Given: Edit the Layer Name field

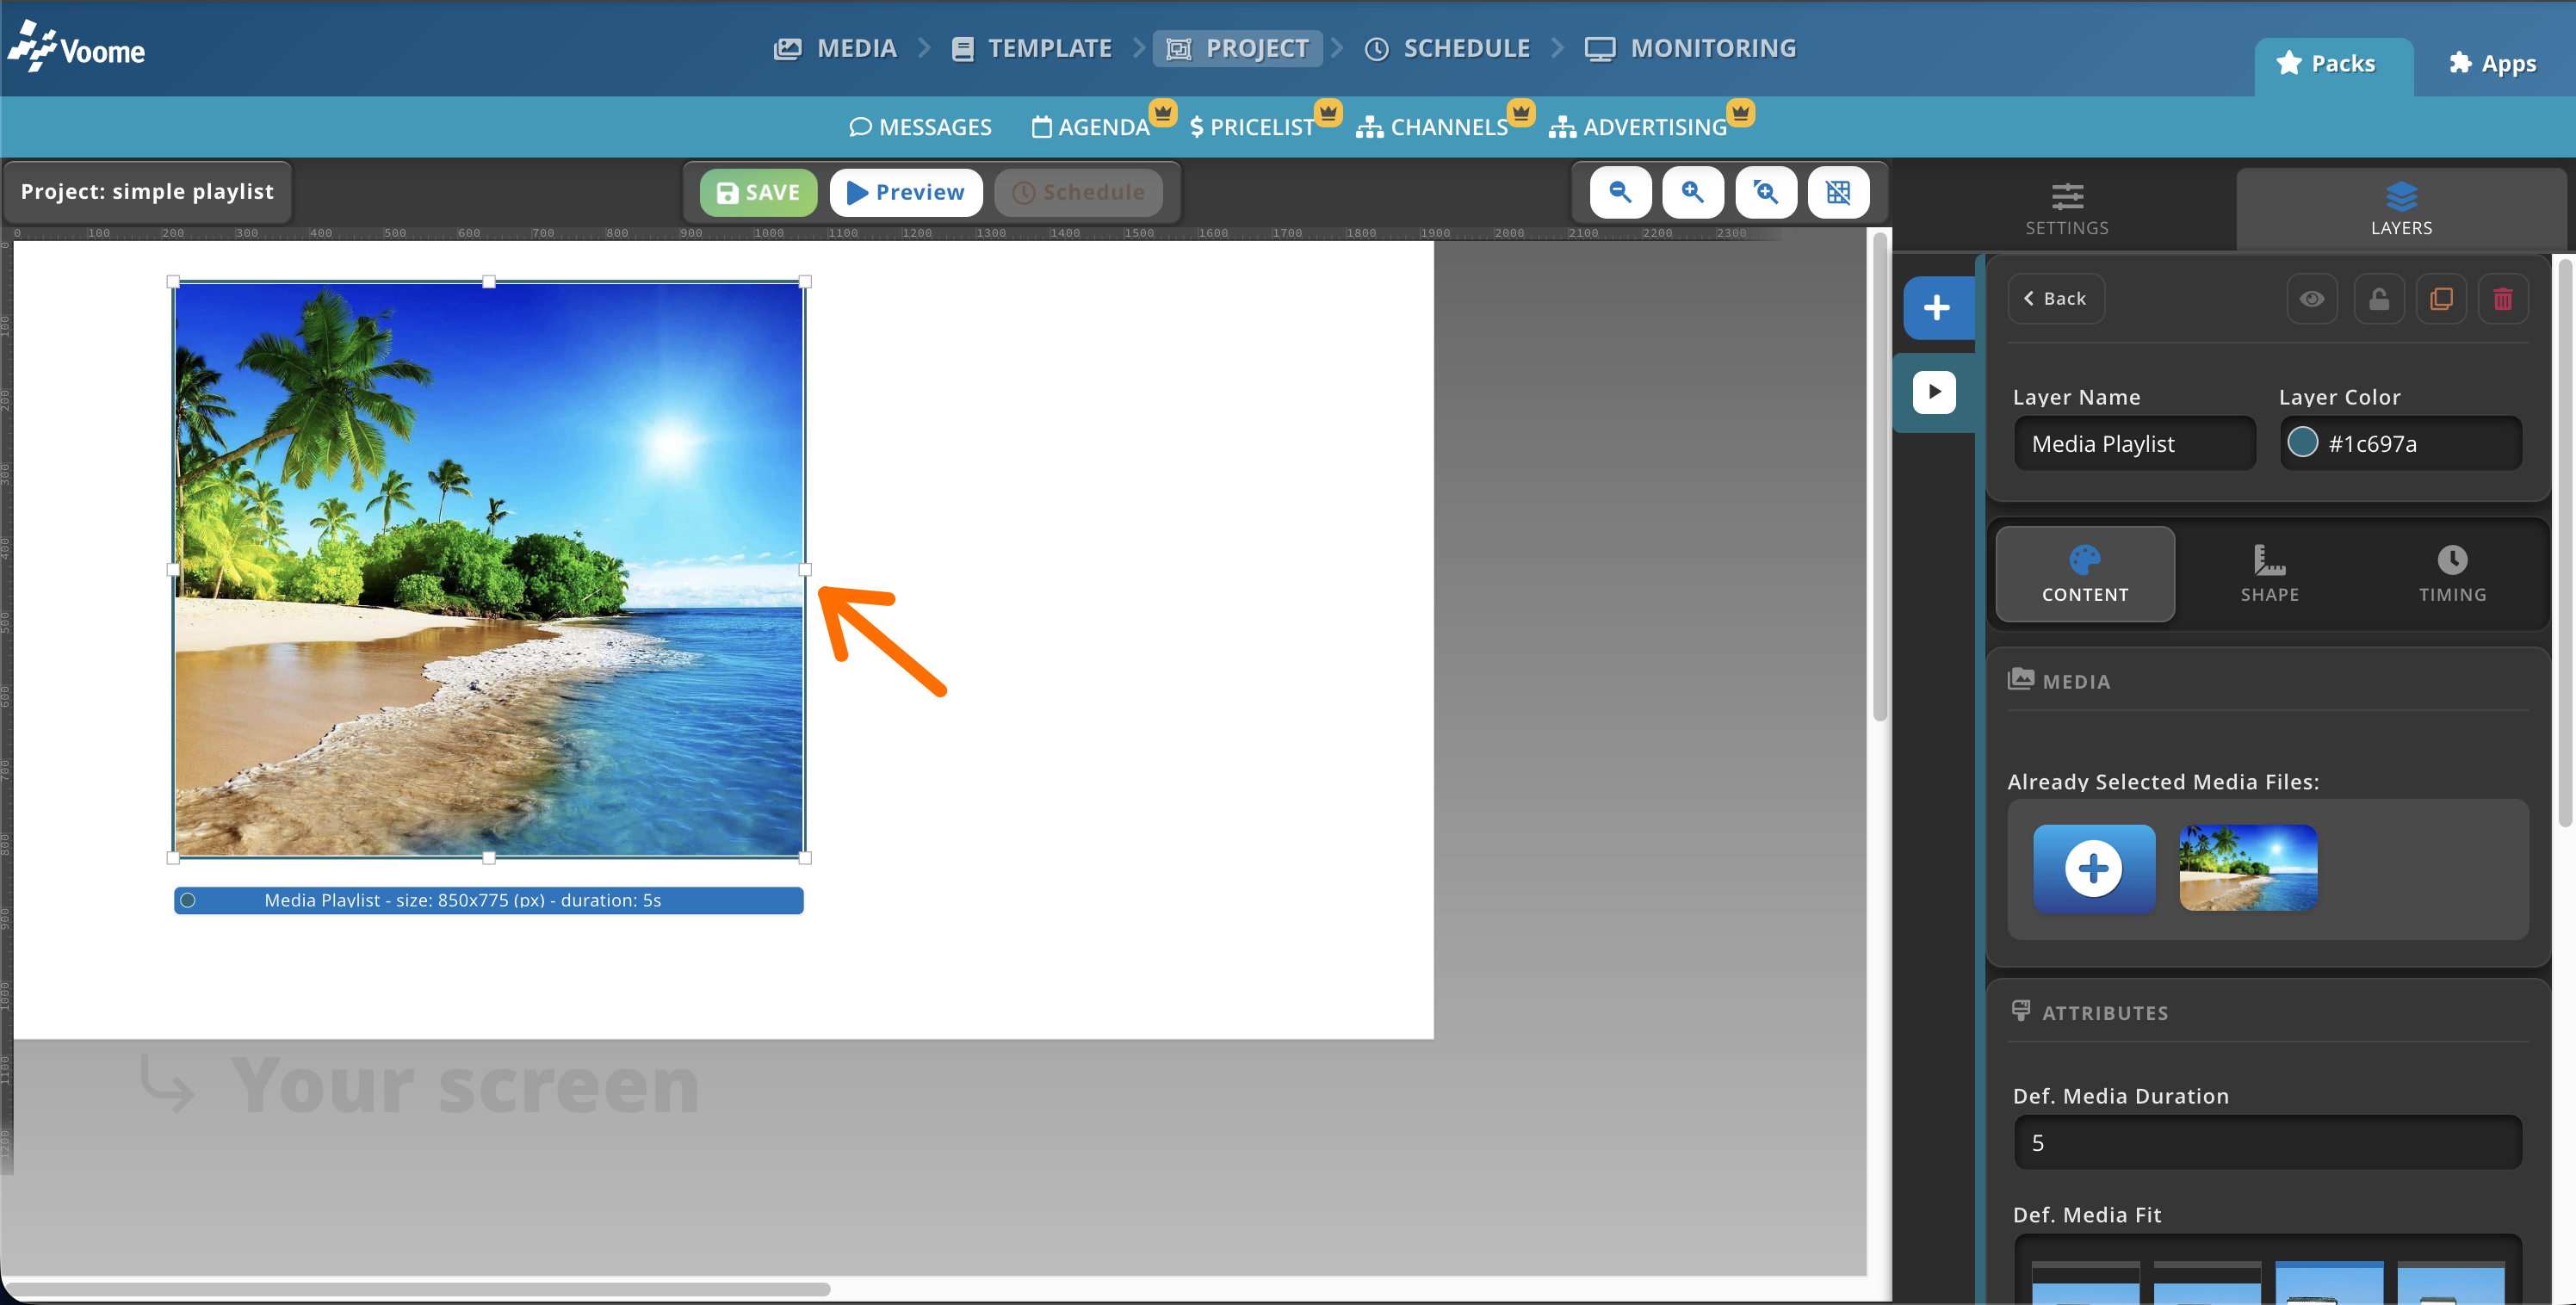Looking at the screenshot, I should [x=2135, y=444].
